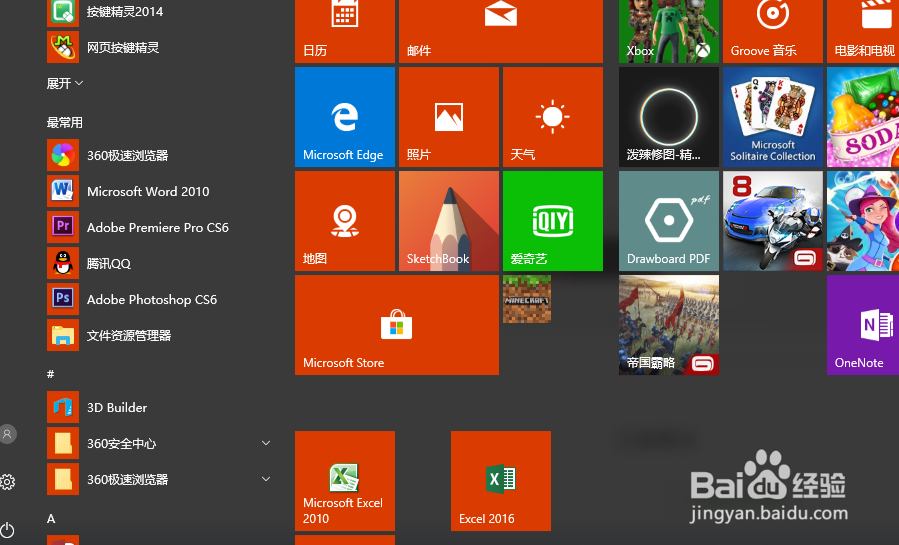Launch the small Minecraft tile
Viewport: 899px width, 545px height.
pyautogui.click(x=527, y=299)
